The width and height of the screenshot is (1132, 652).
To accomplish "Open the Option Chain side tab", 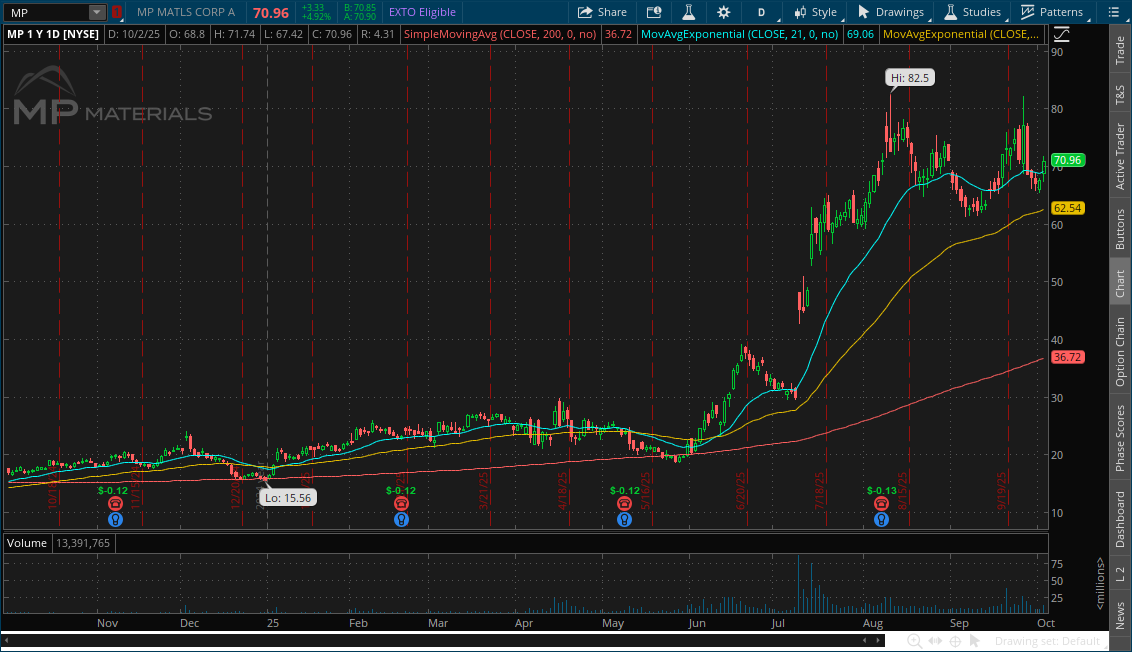I will [x=1120, y=352].
